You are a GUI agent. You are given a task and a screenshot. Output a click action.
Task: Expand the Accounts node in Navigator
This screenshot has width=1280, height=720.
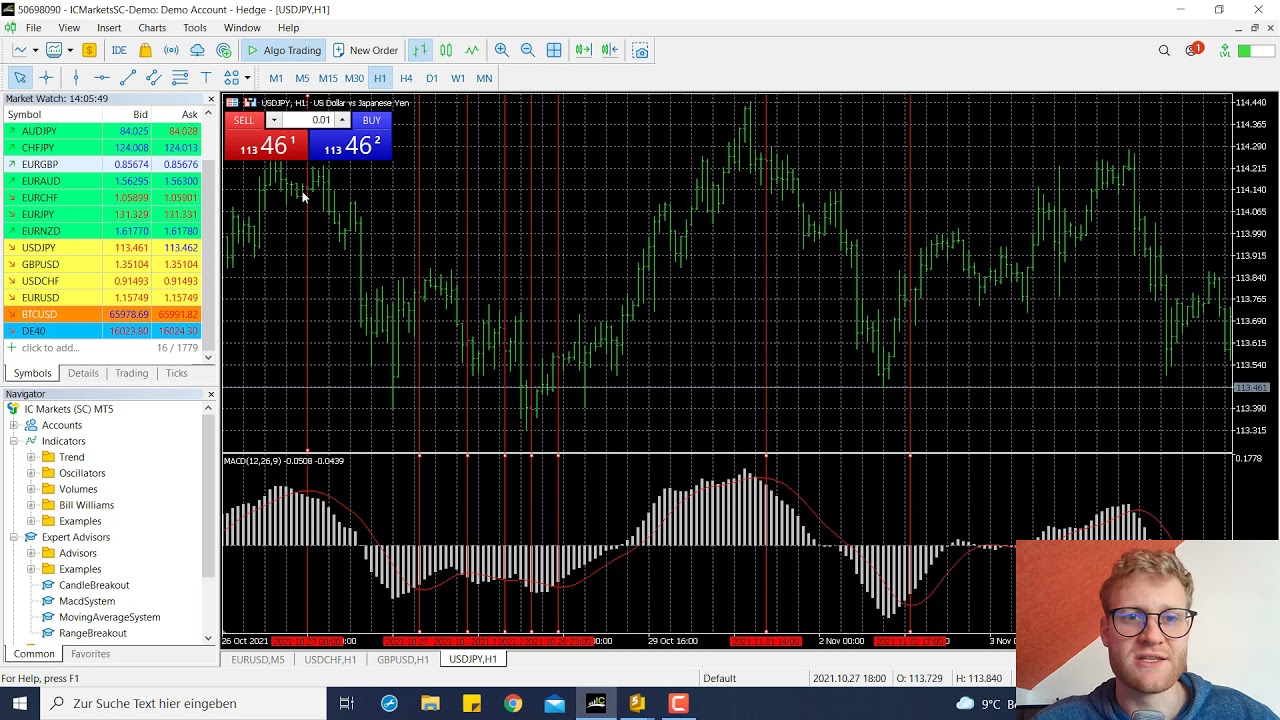[14, 425]
